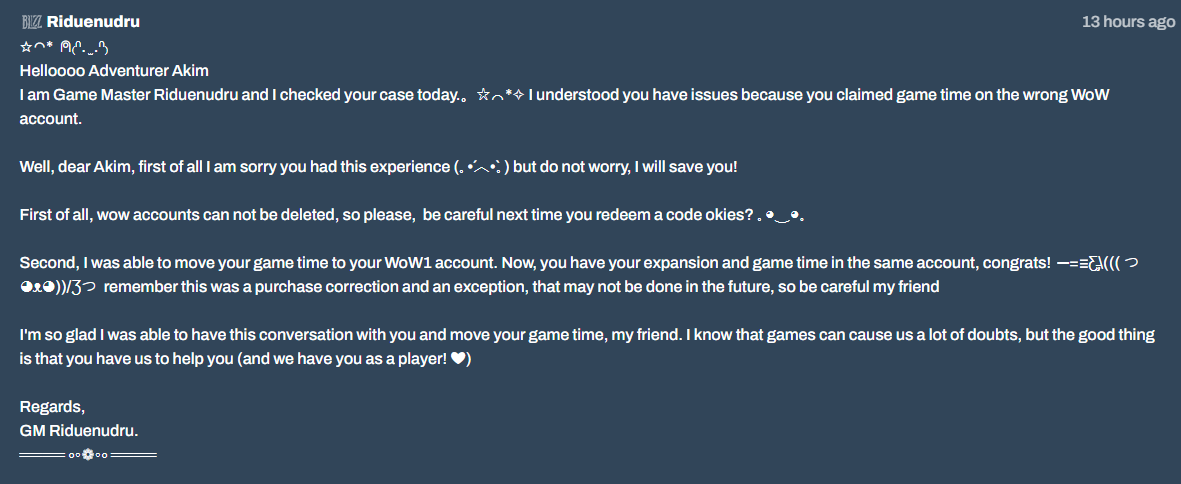The width and height of the screenshot is (1181, 484).
Task: Click the "13 hours ago" post timestamp
Action: 1128,22
